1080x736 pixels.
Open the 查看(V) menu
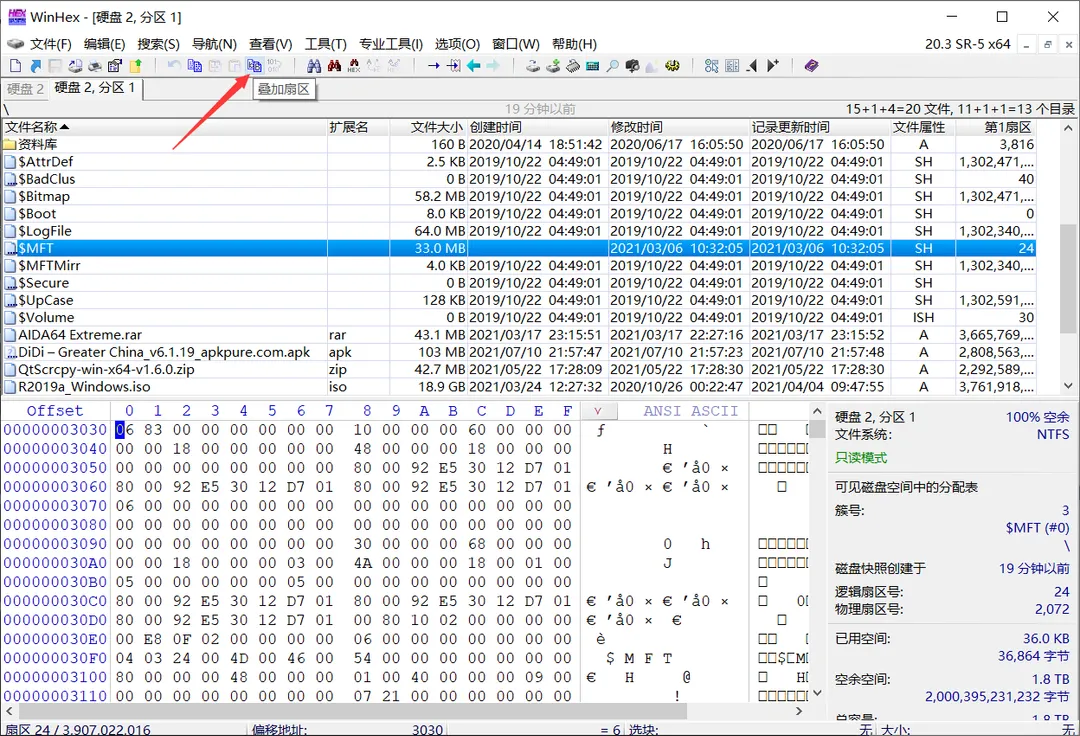pyautogui.click(x=271, y=44)
